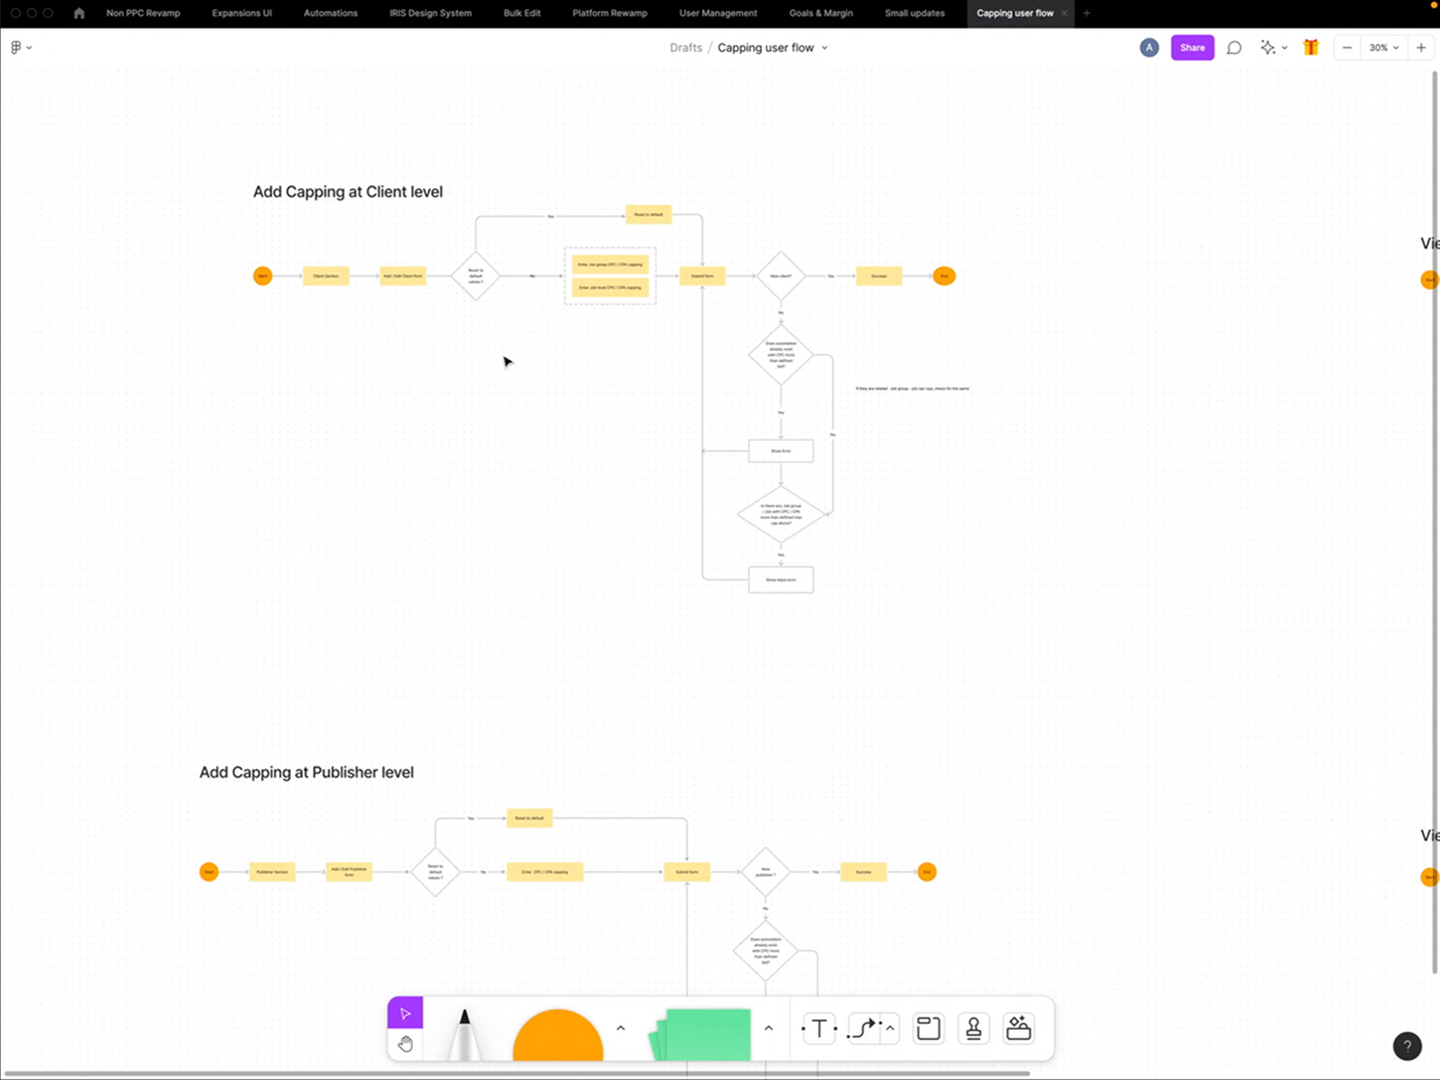The height and width of the screenshot is (1080, 1440).
Task: Open the stamp tool
Action: tap(973, 1028)
